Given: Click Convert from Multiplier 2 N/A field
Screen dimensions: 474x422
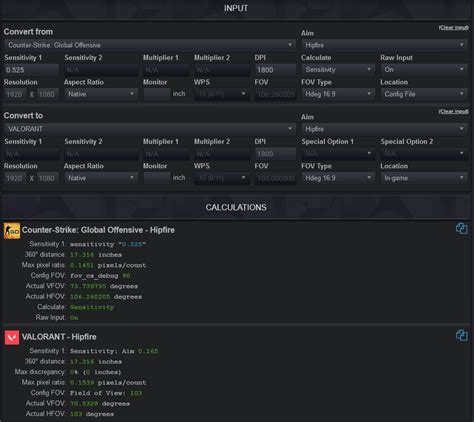Looking at the screenshot, I should click(x=222, y=70).
